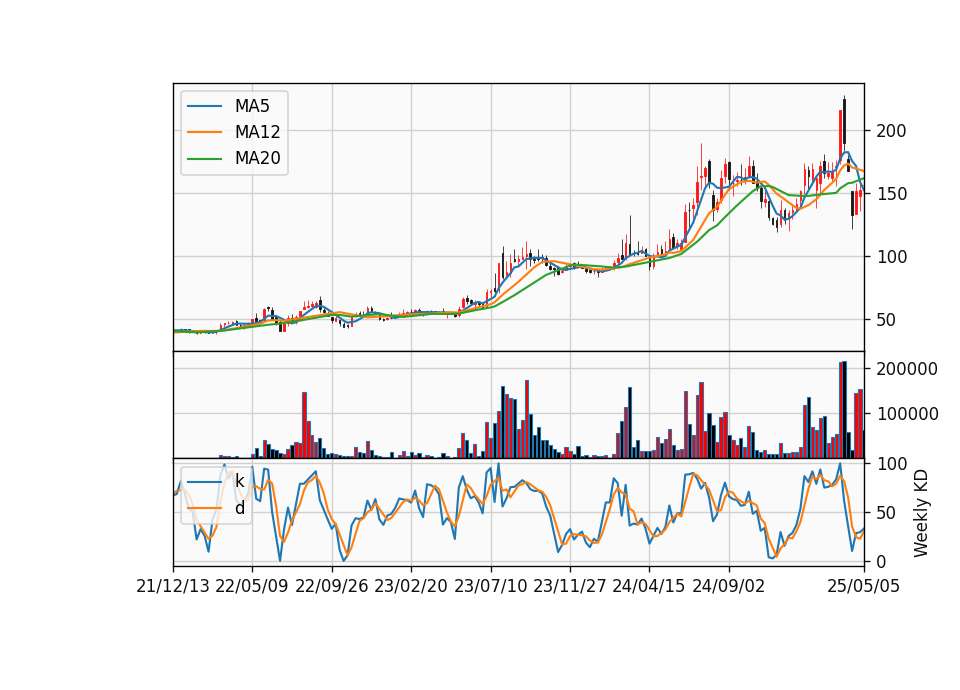Click the 25/05/05 date tick label
The width and height of the screenshot is (960, 690).
pyautogui.click(x=864, y=586)
